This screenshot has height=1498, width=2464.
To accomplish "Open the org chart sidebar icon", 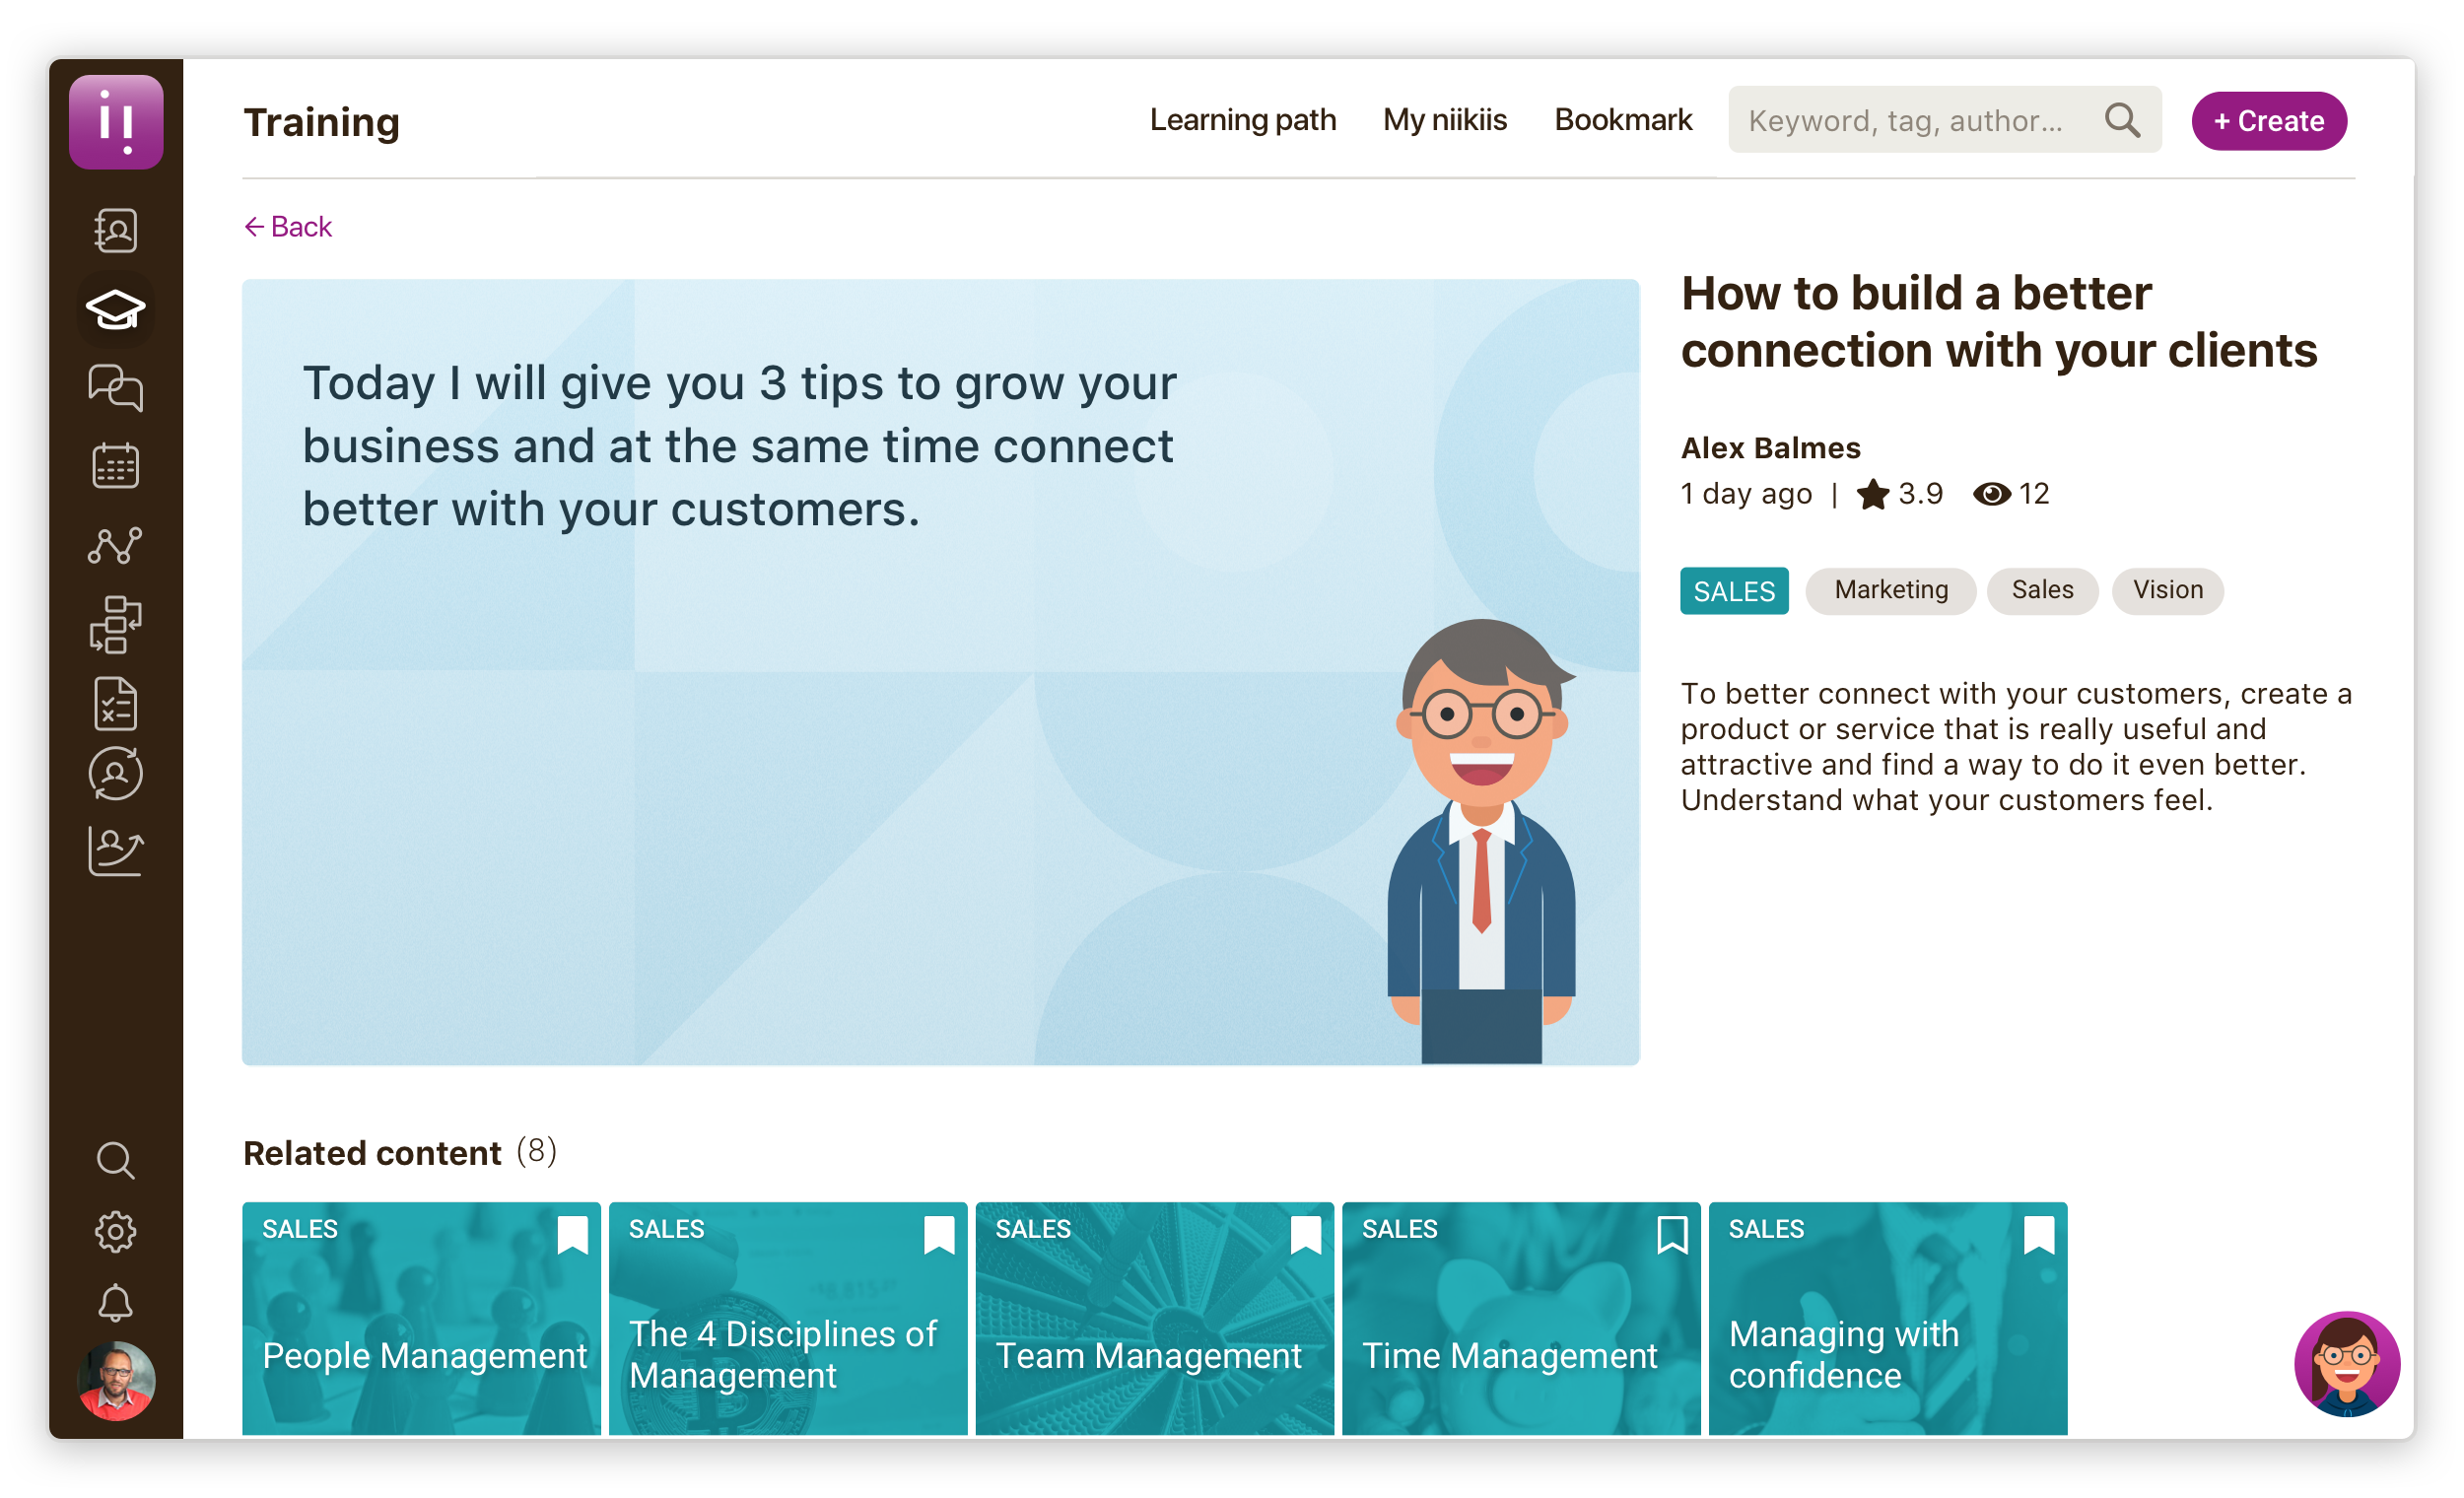I will click(115, 625).
